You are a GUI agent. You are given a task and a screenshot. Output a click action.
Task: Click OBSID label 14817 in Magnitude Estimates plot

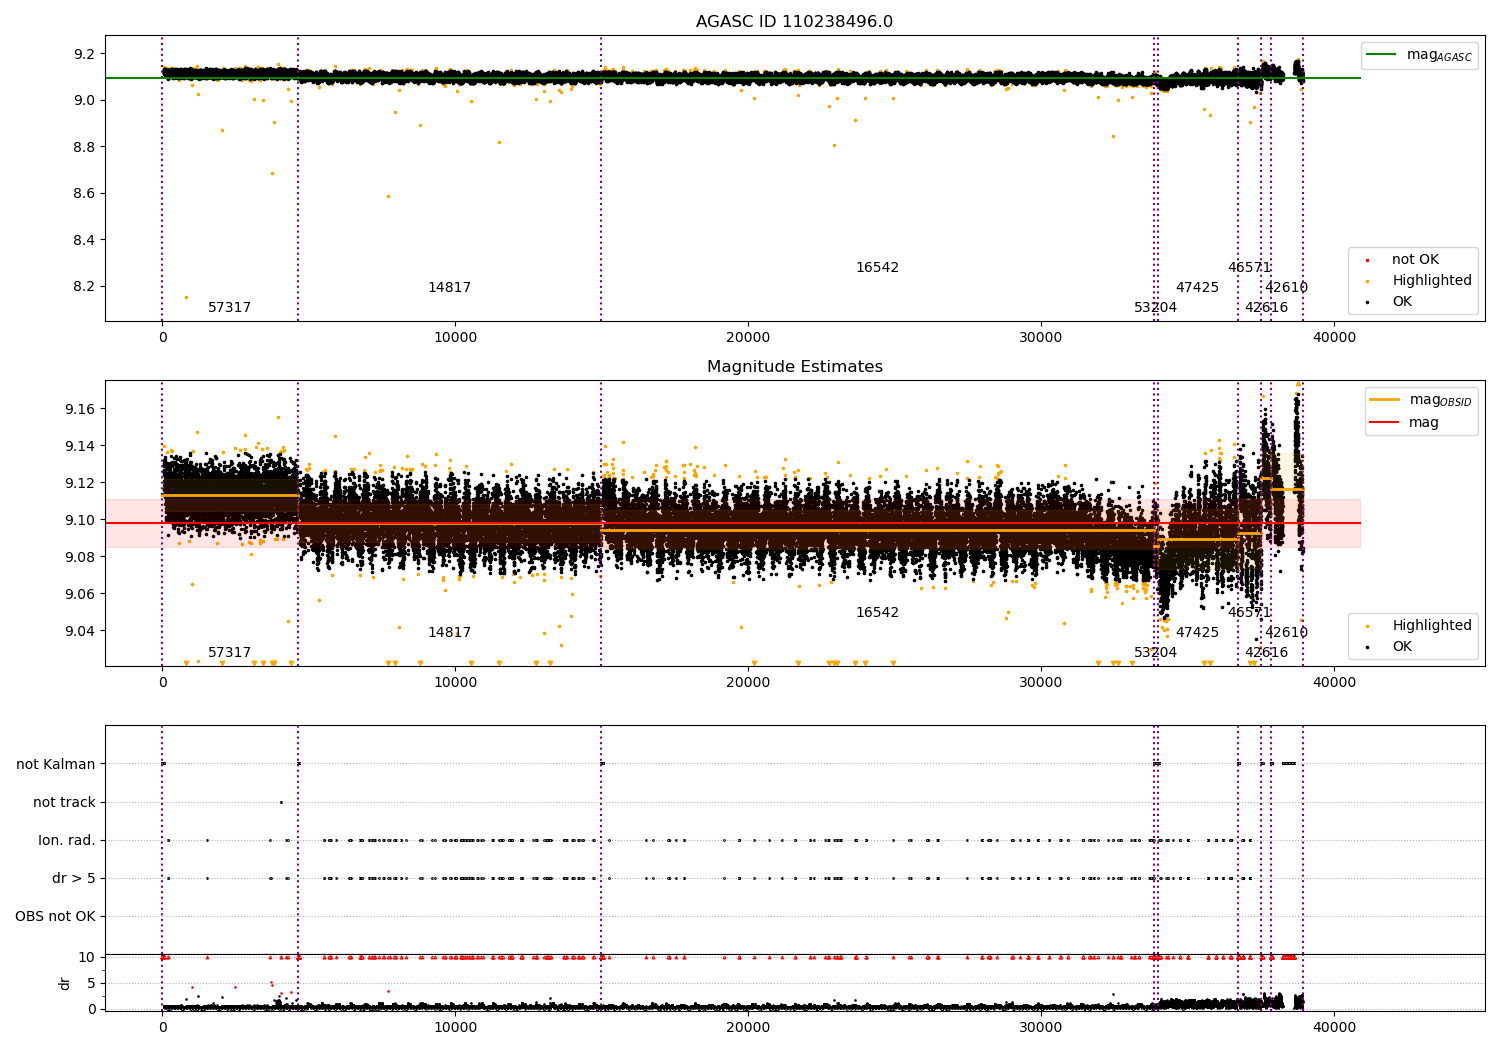click(x=449, y=633)
